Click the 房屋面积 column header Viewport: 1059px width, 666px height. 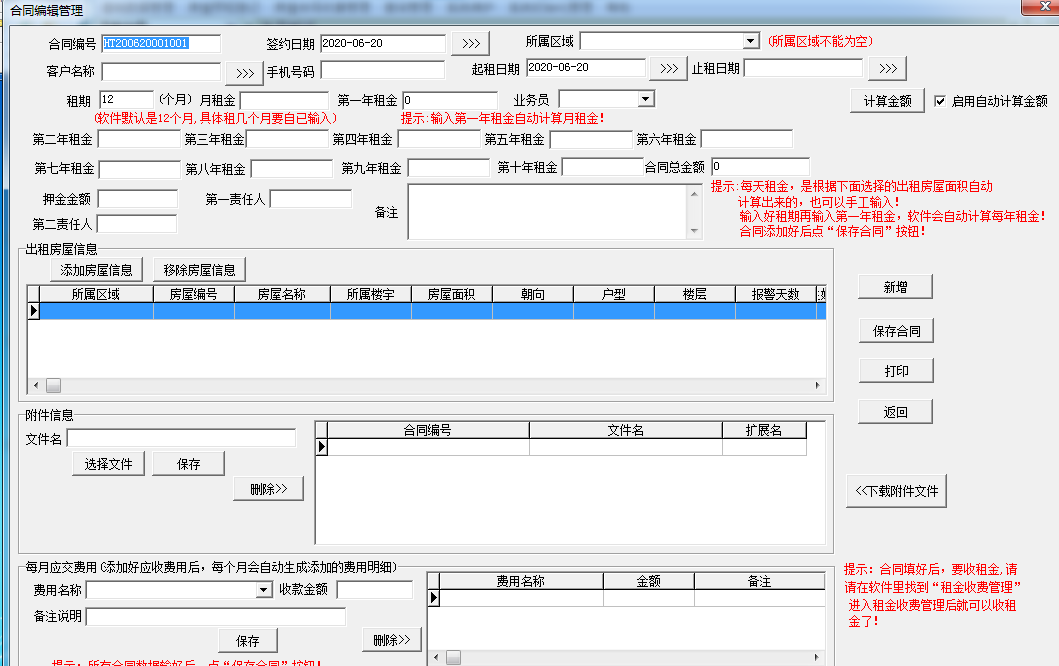point(452,294)
